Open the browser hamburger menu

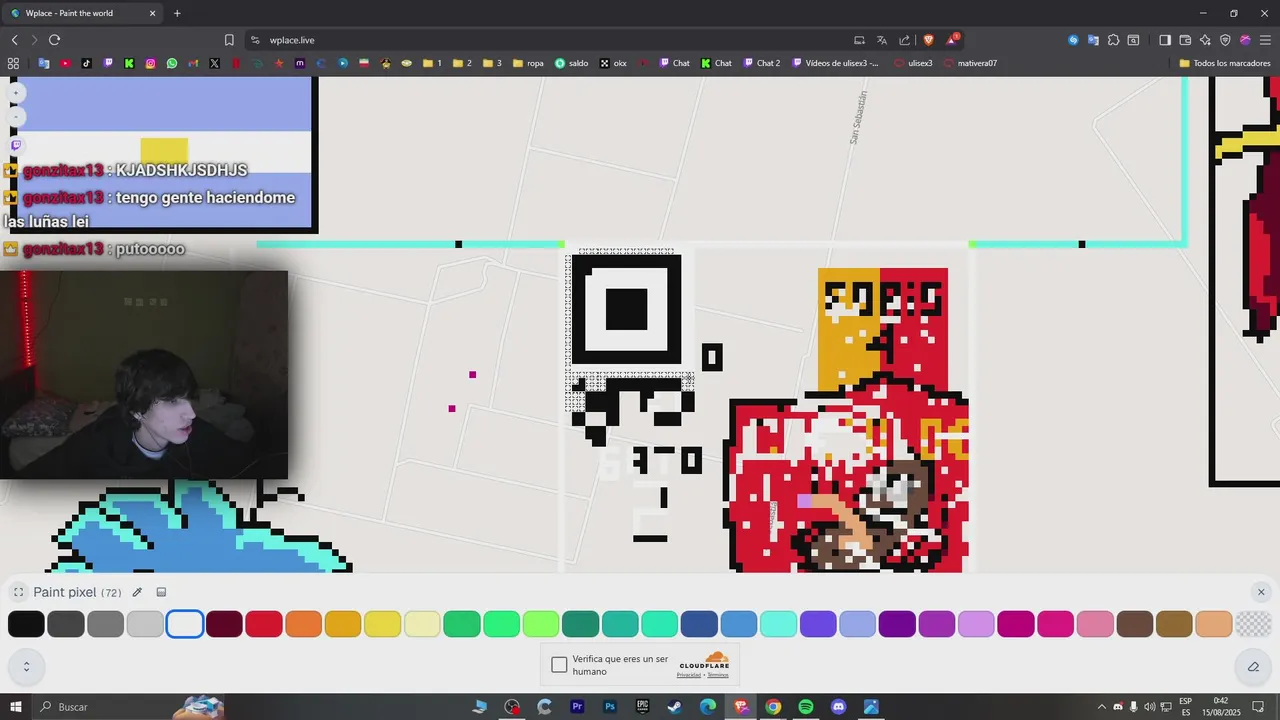[1265, 40]
